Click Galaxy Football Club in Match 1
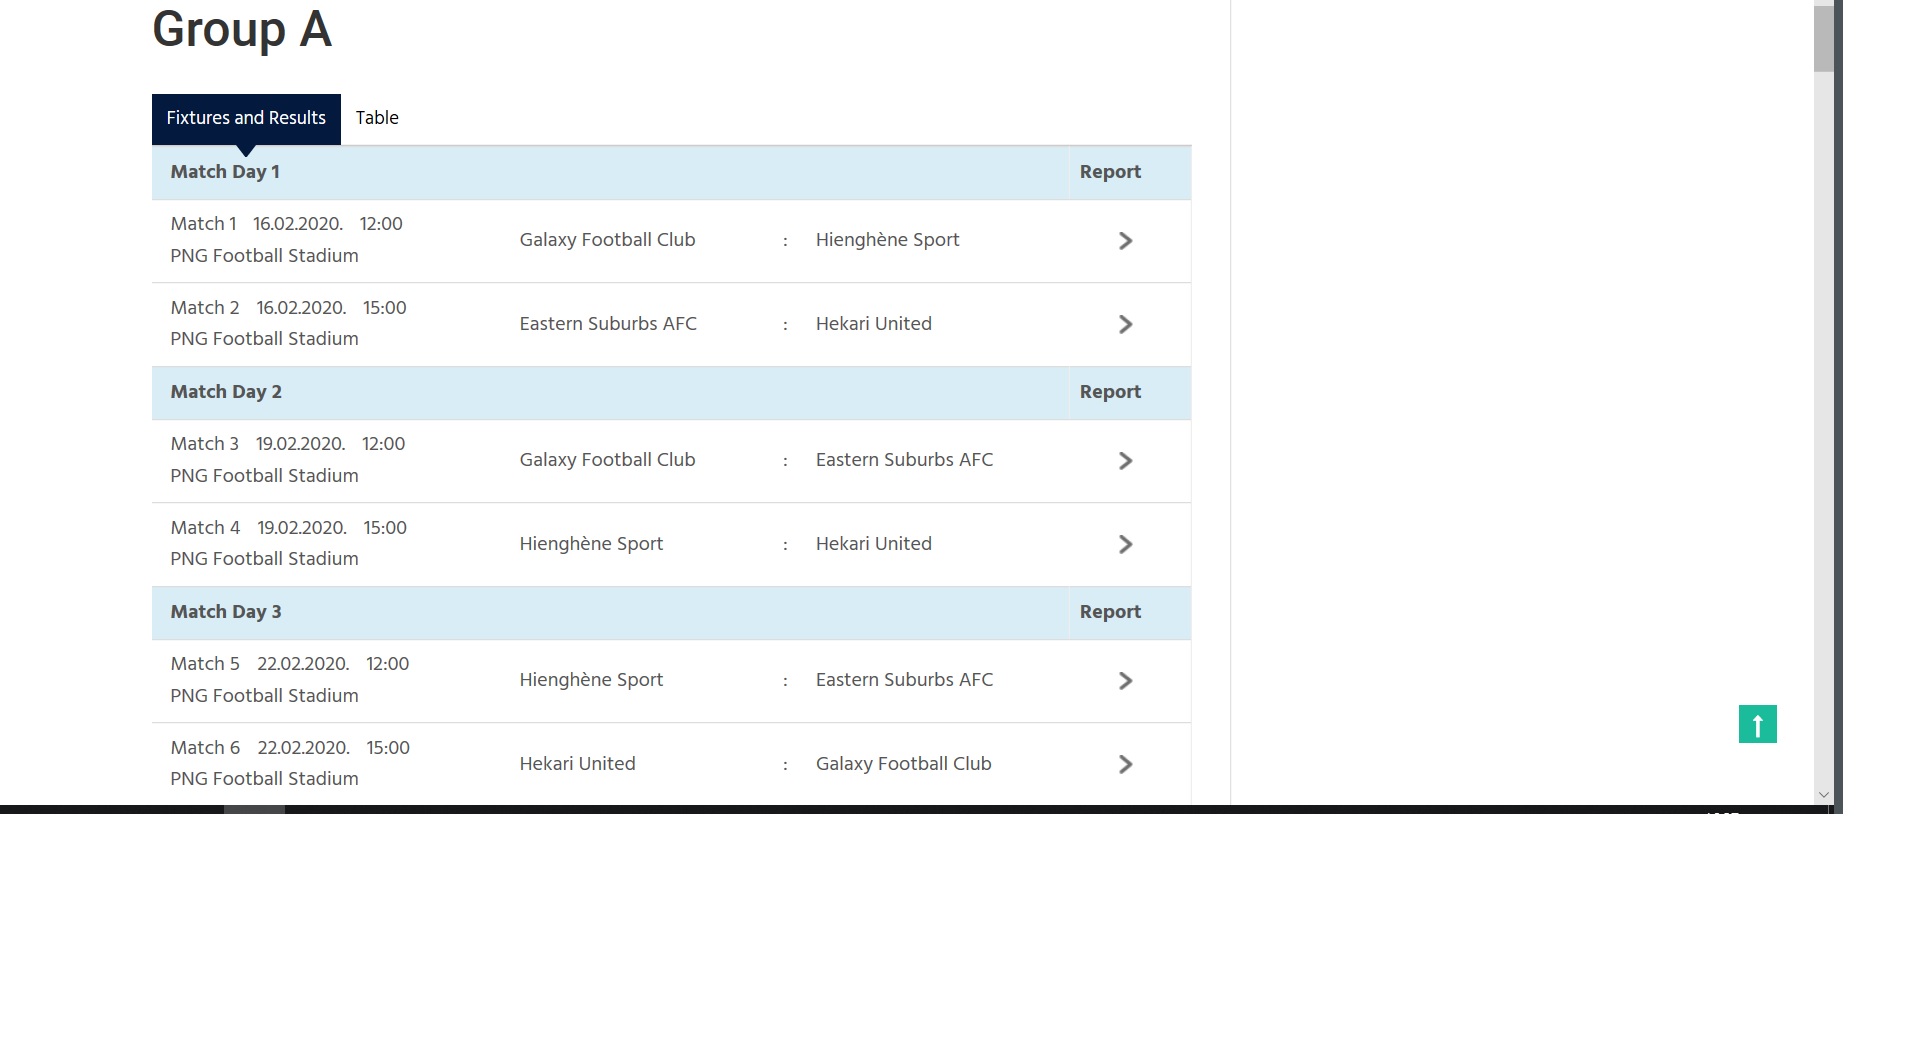The image size is (1929, 1039). (607, 240)
